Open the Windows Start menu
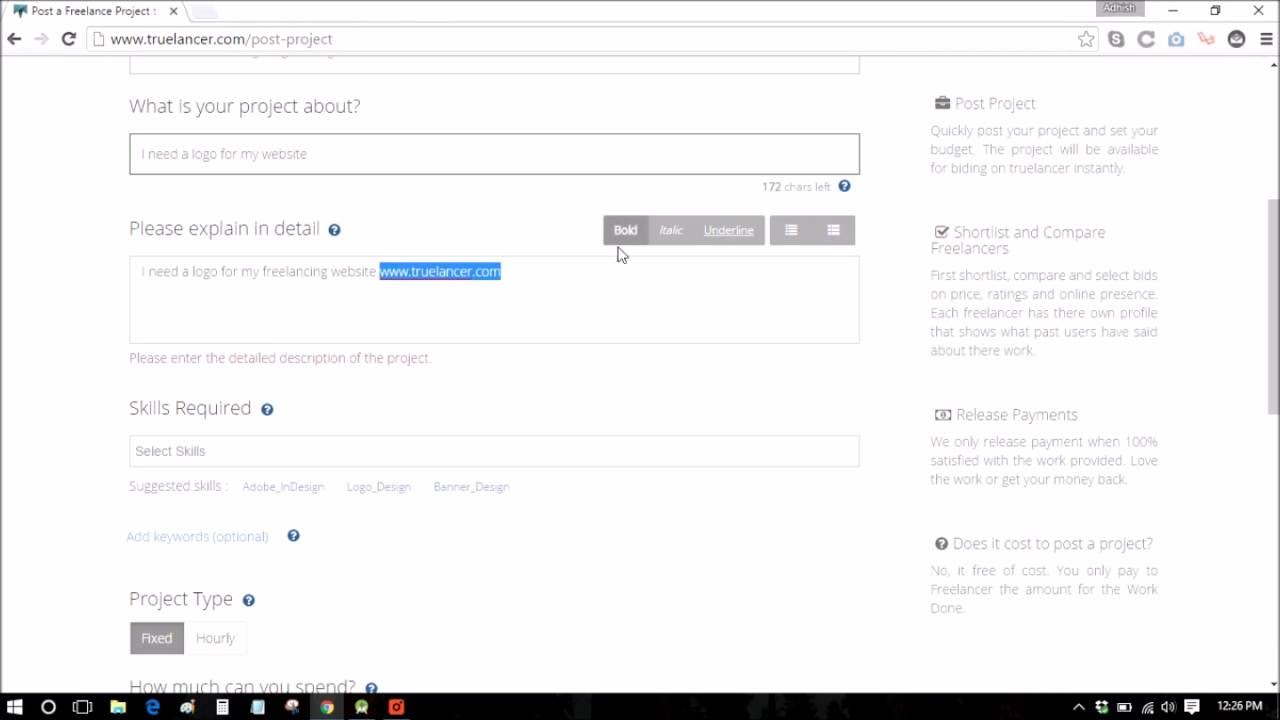The height and width of the screenshot is (720, 1280). [x=14, y=707]
